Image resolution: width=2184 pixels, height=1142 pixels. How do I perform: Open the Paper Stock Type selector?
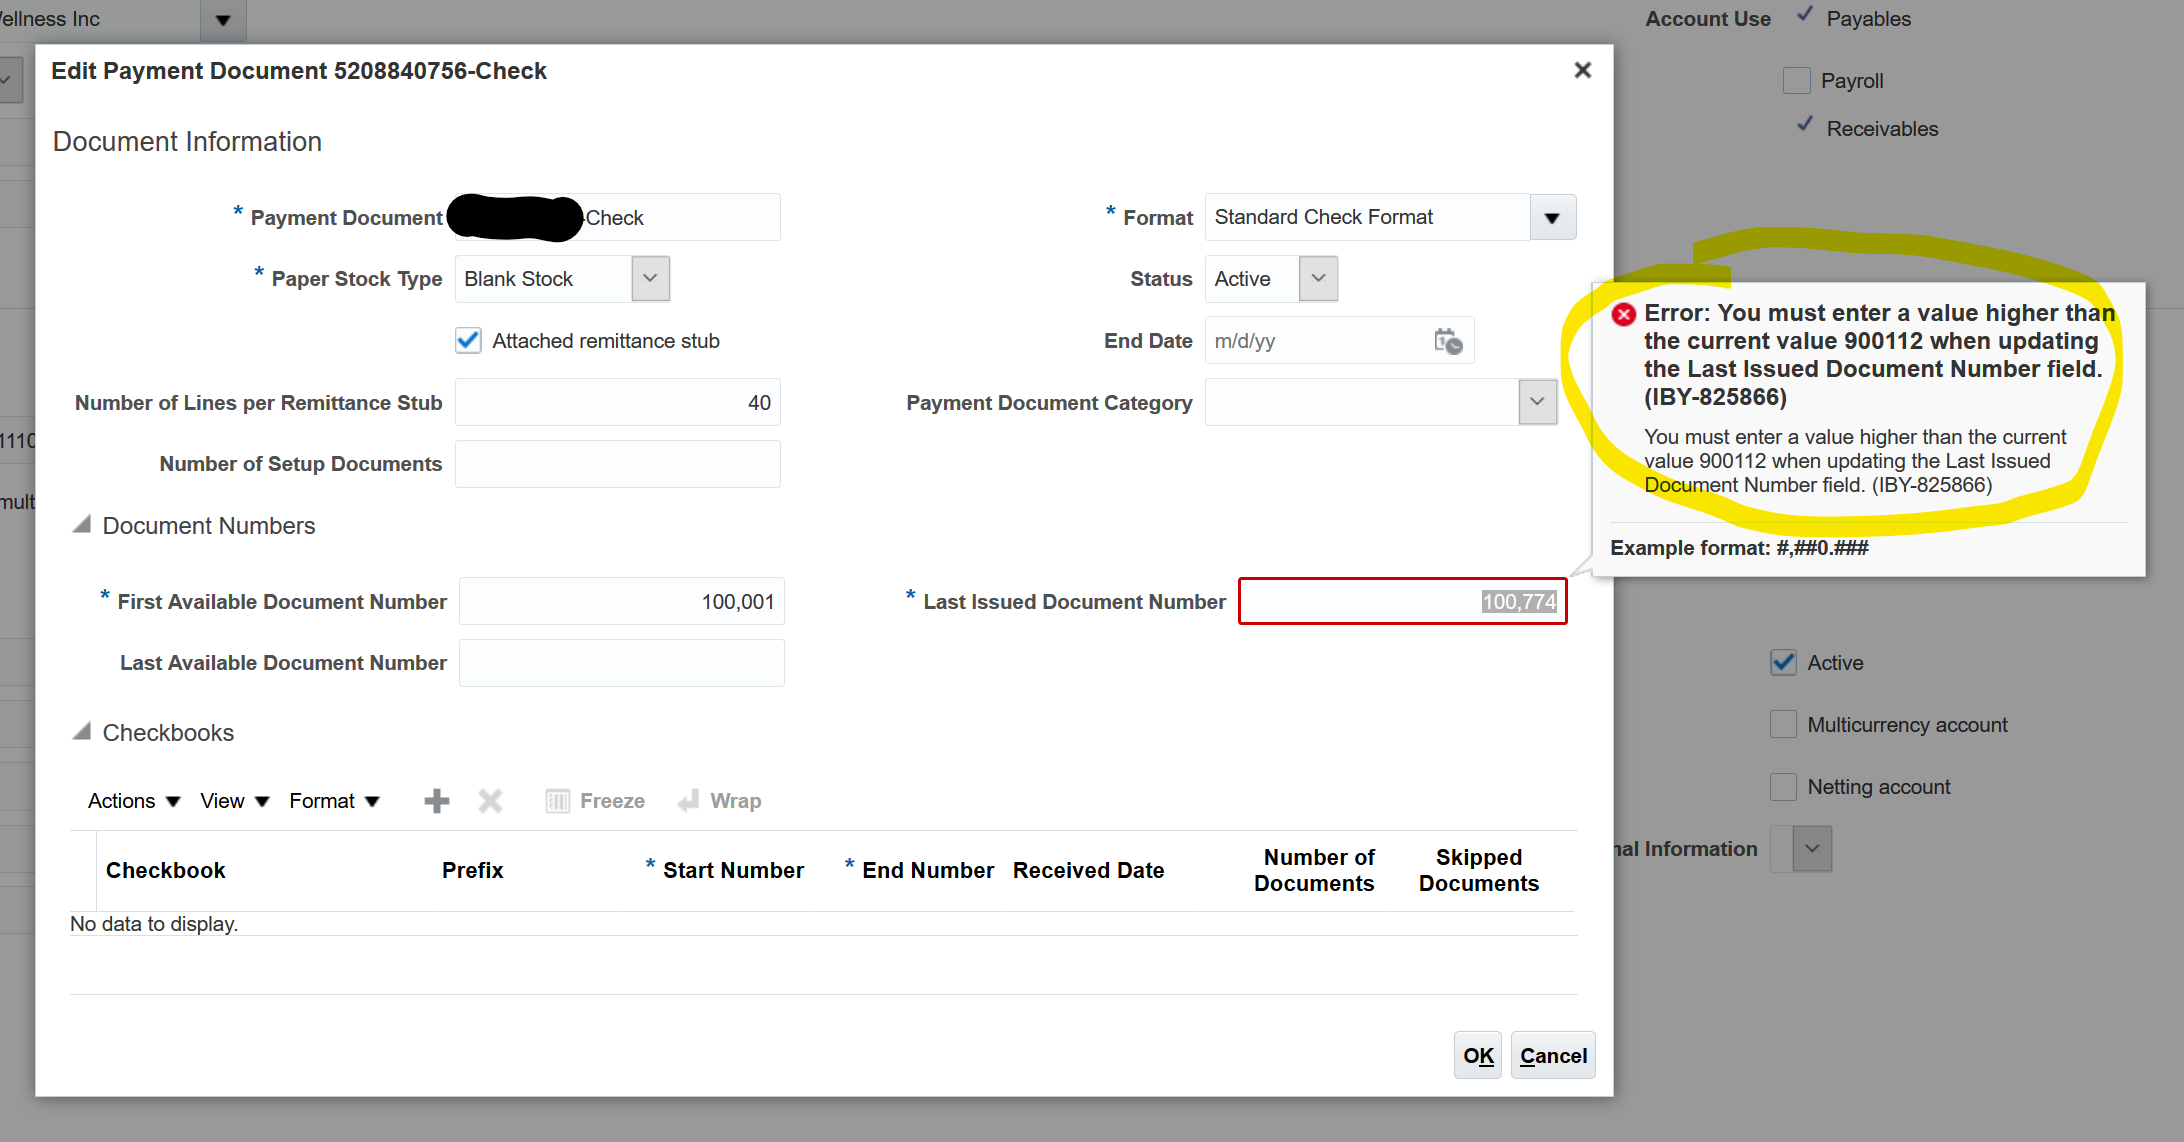pos(650,279)
